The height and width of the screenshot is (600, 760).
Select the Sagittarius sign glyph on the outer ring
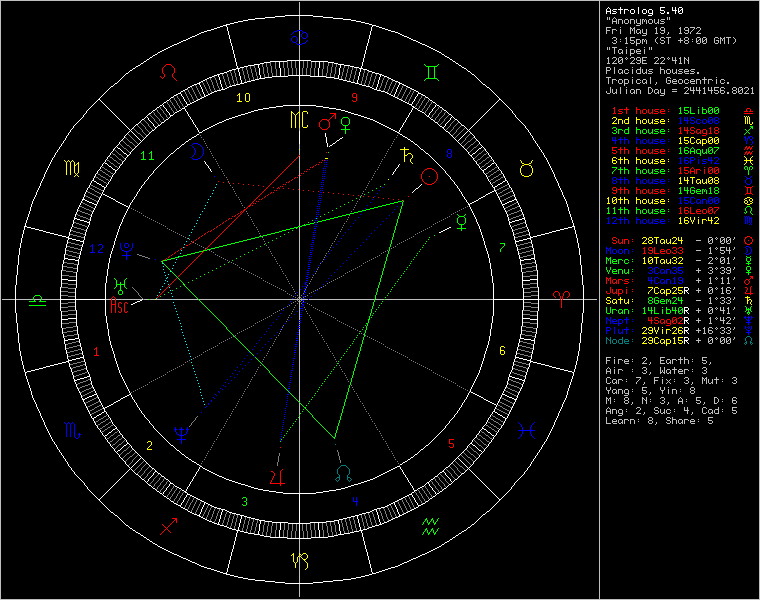point(169,526)
